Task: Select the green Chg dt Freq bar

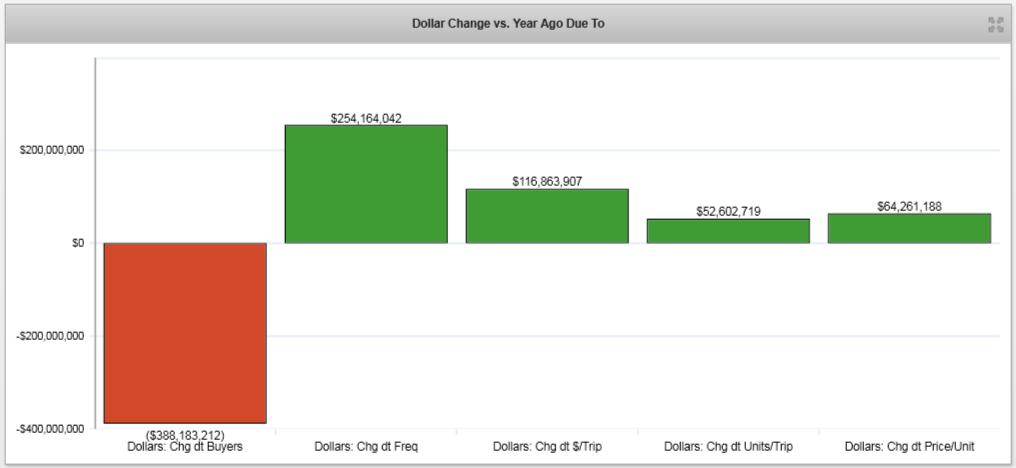Action: tap(366, 184)
